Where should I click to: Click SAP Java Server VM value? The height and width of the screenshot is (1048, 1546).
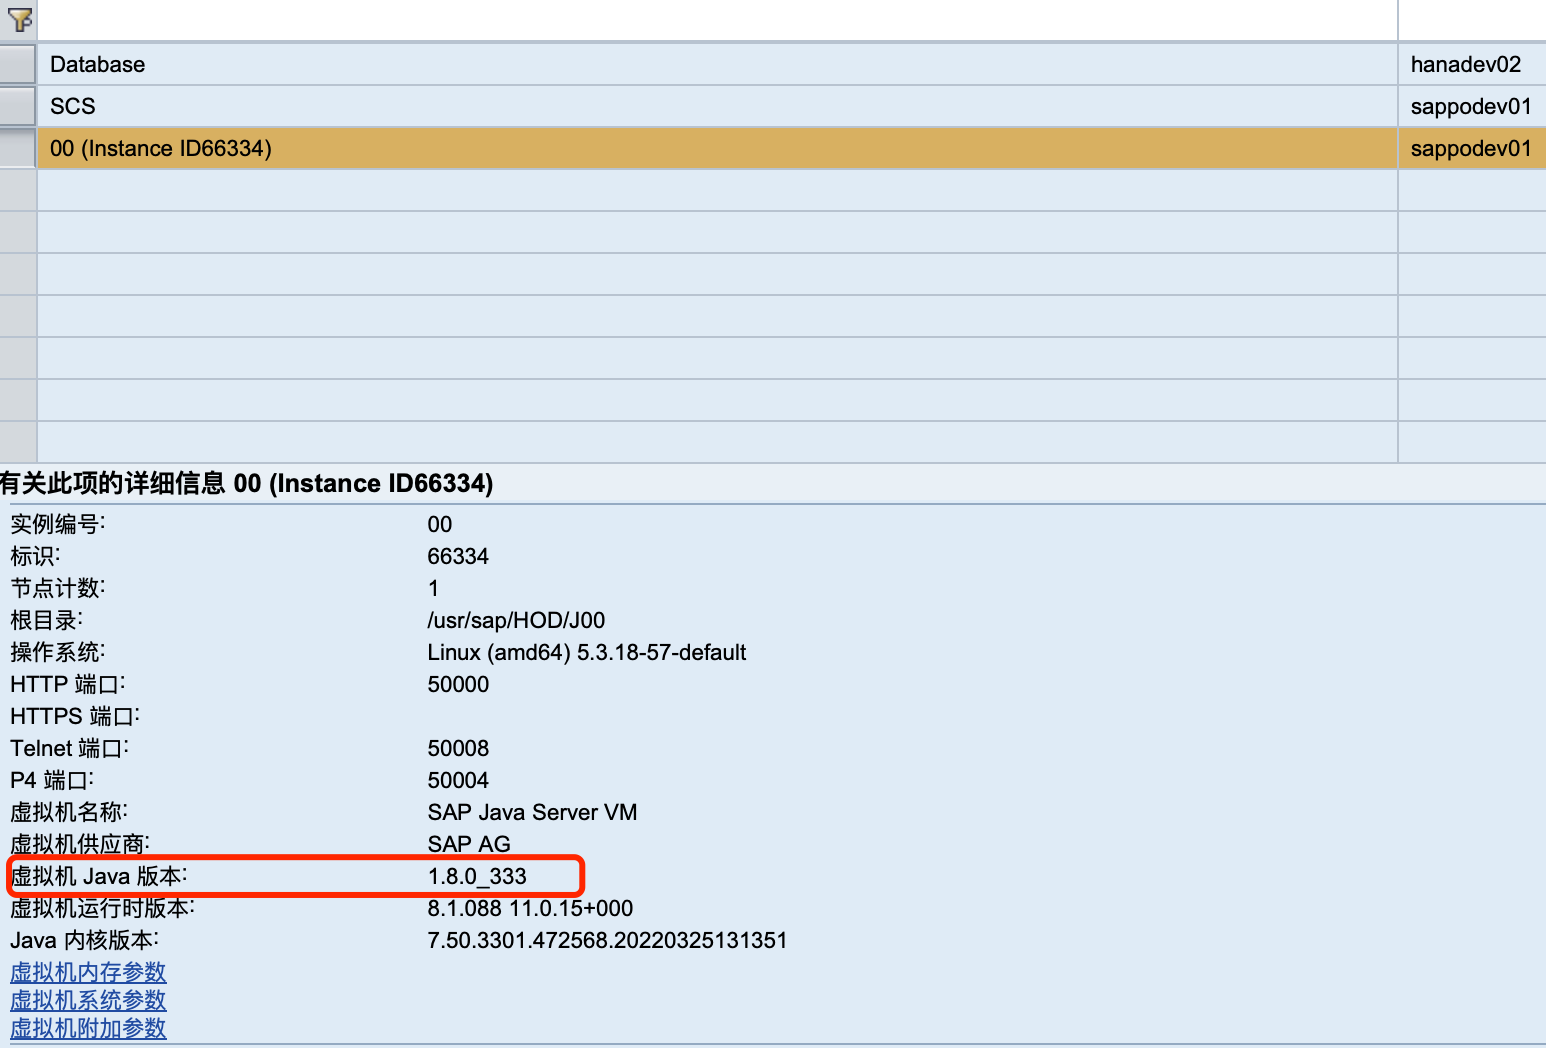(x=532, y=812)
